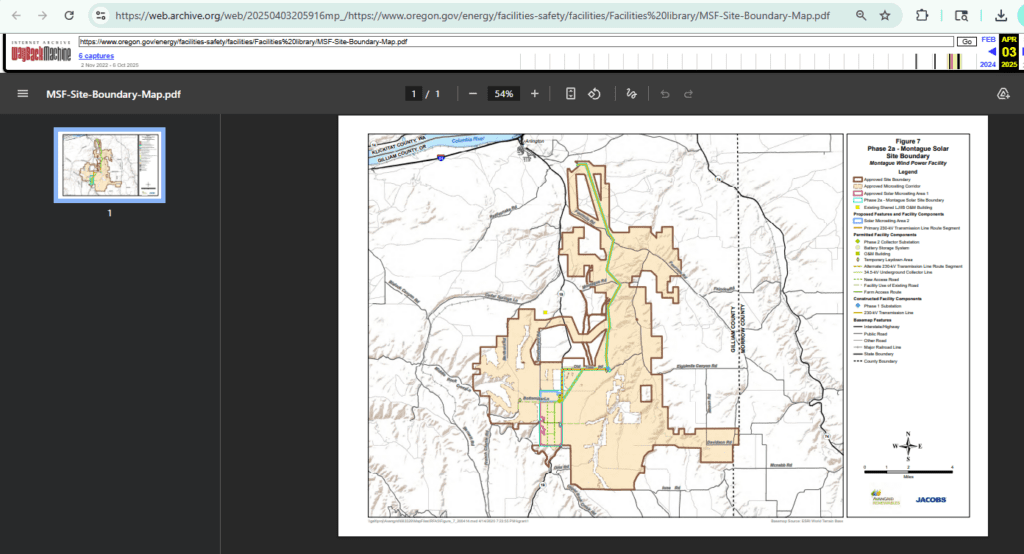
Task: View site information icon in address bar
Action: point(100,15)
